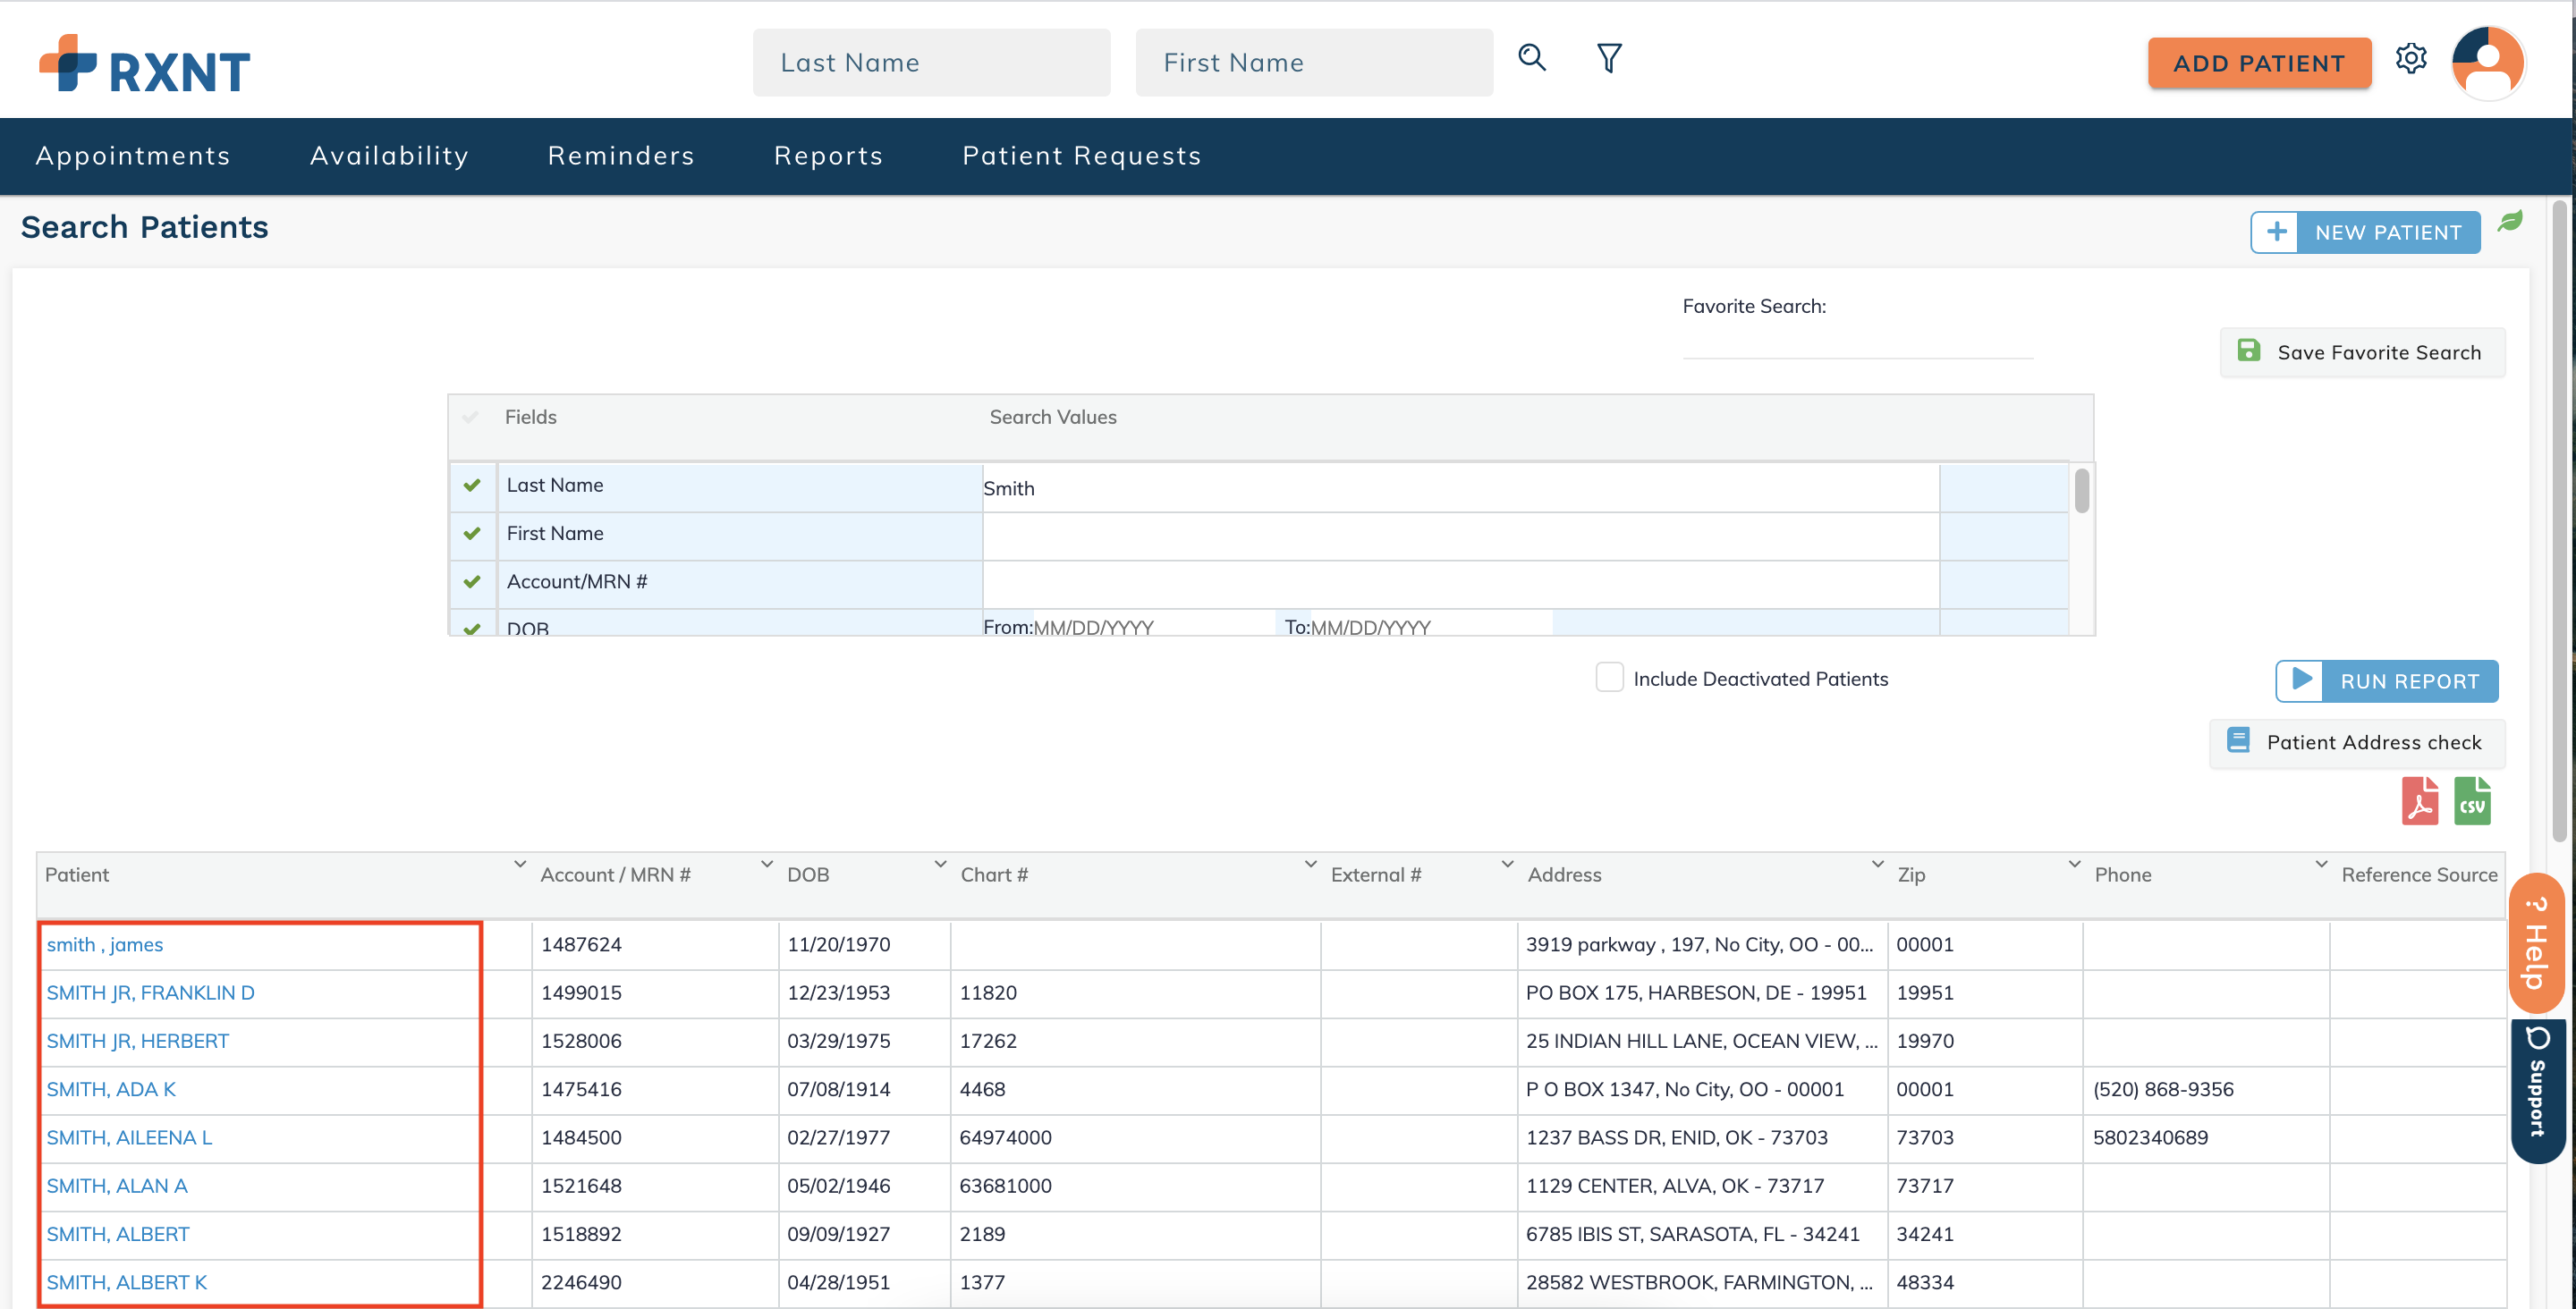Open patient SMITH, ALAN A
The height and width of the screenshot is (1309, 2576).
pos(117,1185)
